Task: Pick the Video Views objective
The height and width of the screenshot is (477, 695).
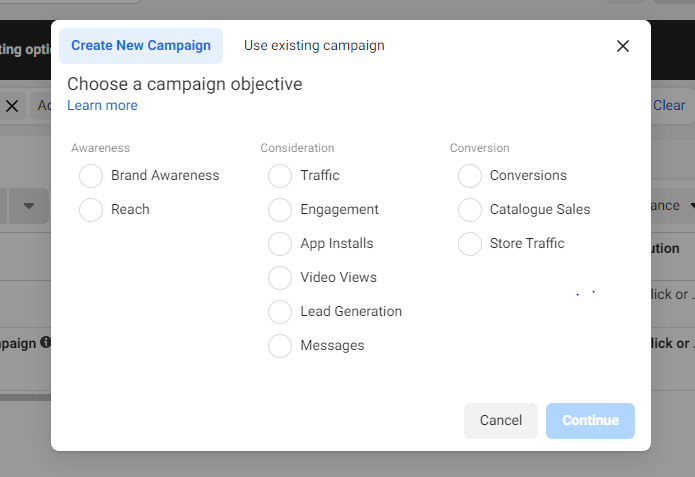Action: click(x=280, y=278)
